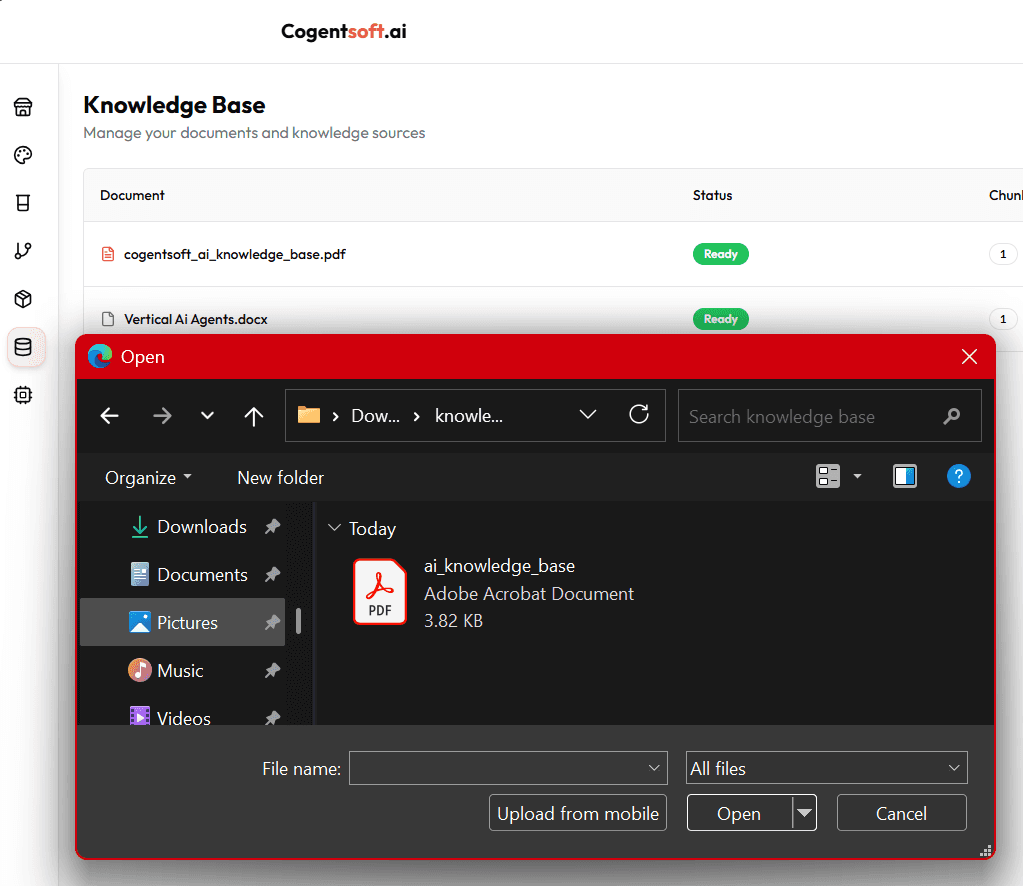Click knowle... breadcrumb in address bar
This screenshot has width=1023, height=886.
pyautogui.click(x=469, y=416)
